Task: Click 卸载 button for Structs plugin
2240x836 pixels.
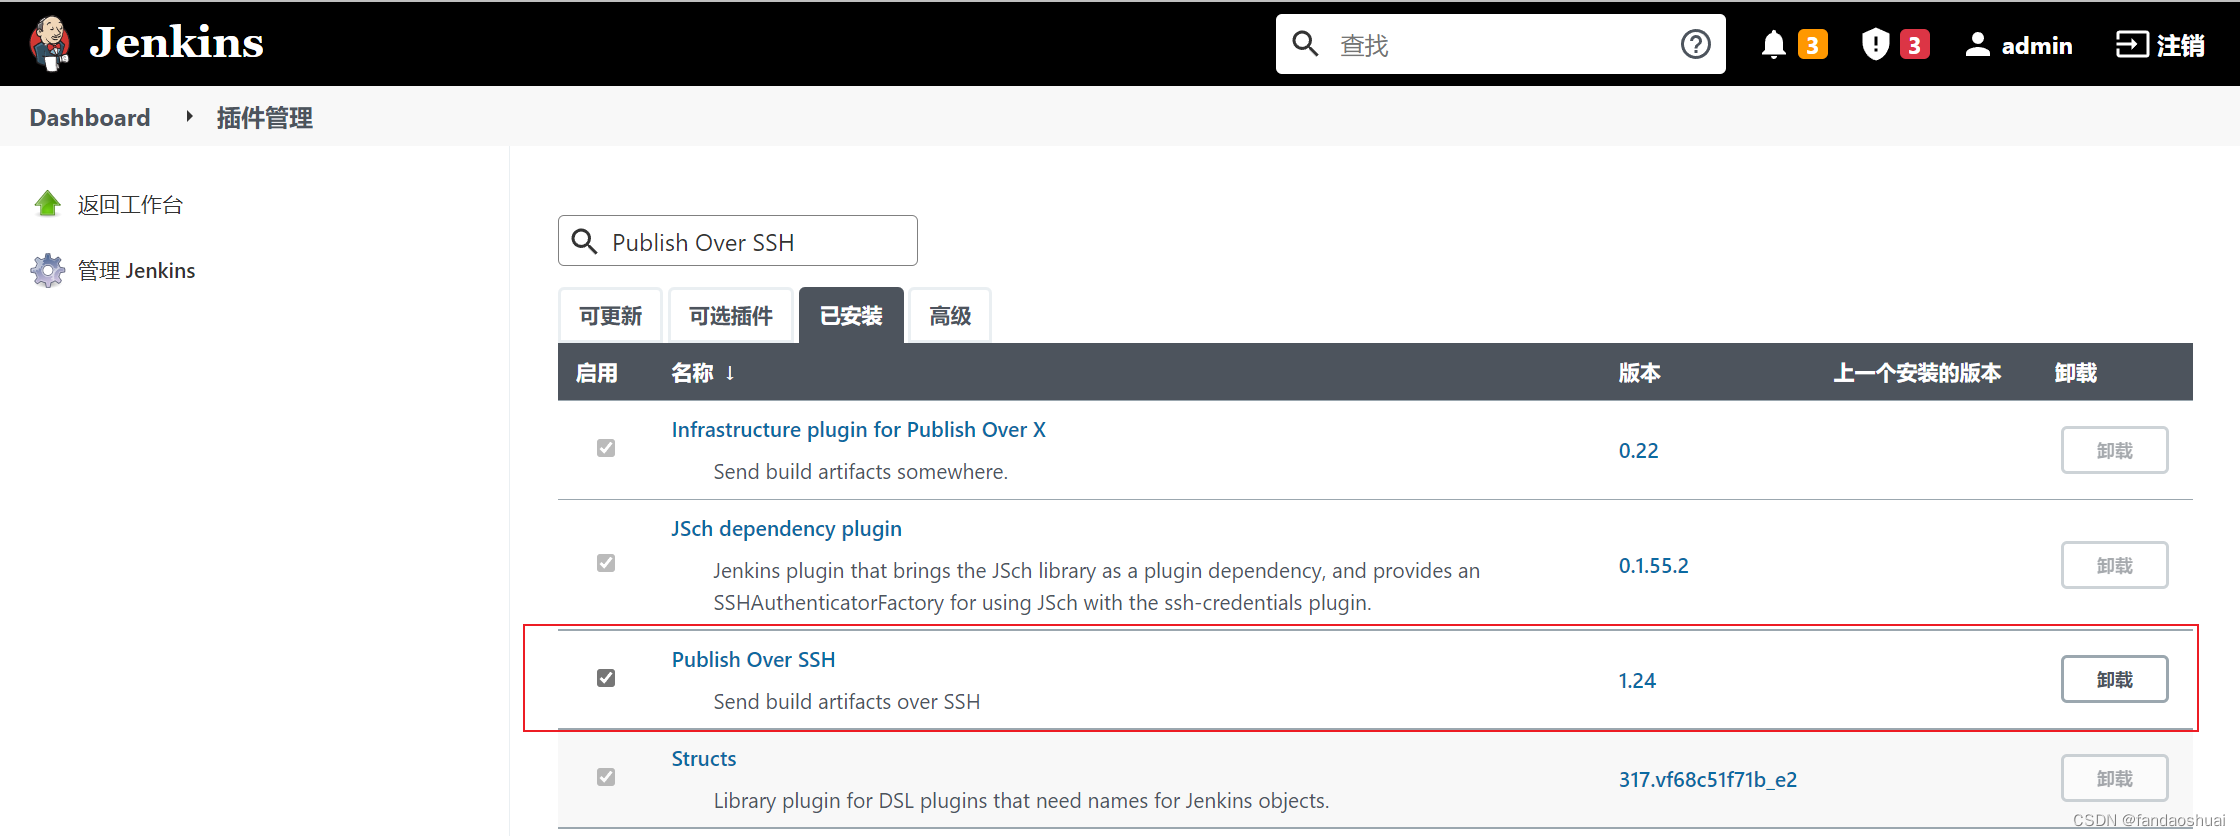Action: 2115,778
